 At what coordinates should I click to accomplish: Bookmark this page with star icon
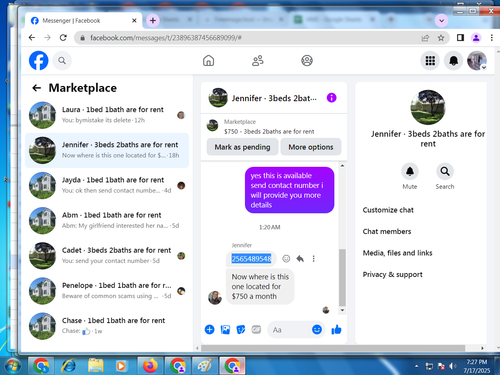441,38
